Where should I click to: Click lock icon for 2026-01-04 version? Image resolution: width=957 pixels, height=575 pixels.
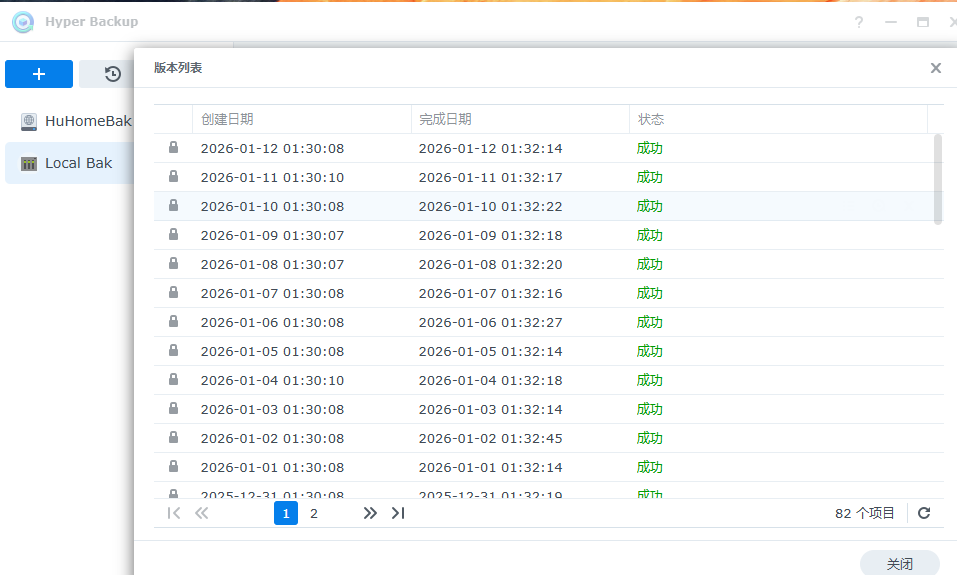[x=173, y=379]
